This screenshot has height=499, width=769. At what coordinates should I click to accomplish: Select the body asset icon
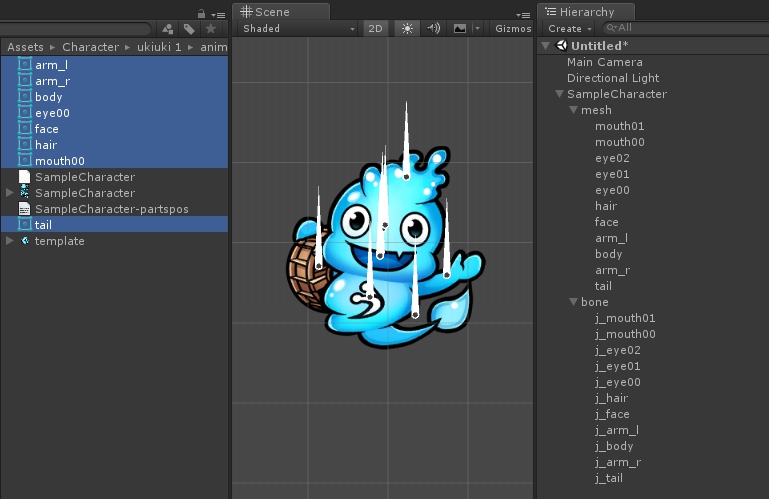25,97
